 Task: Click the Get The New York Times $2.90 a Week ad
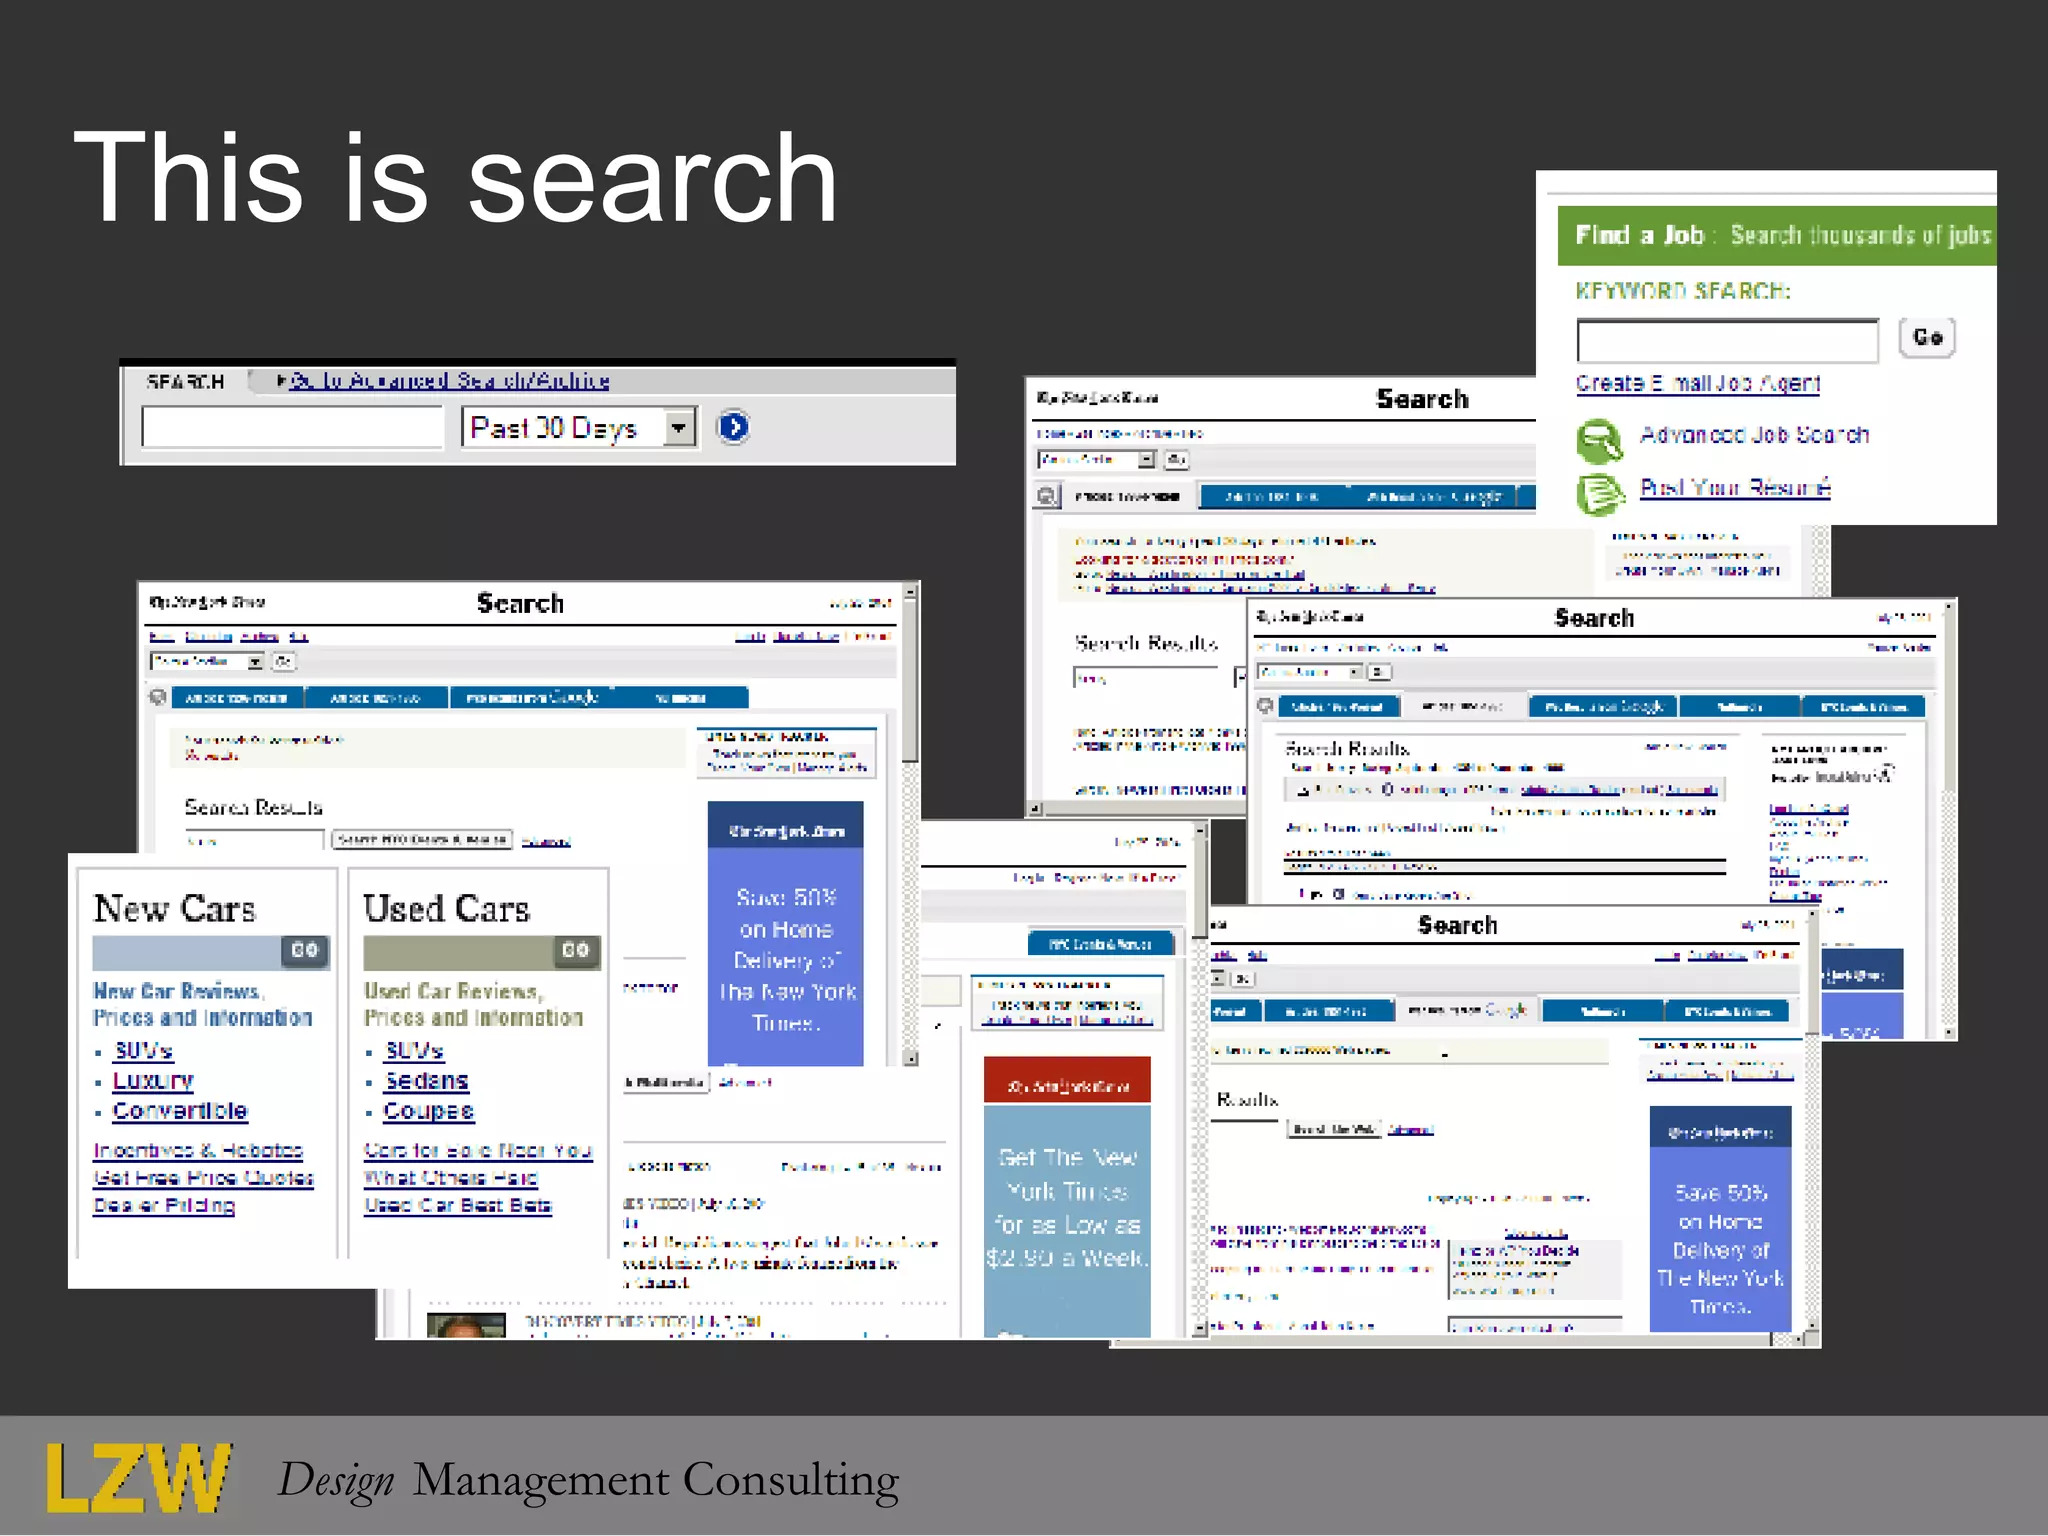[x=1067, y=1197]
